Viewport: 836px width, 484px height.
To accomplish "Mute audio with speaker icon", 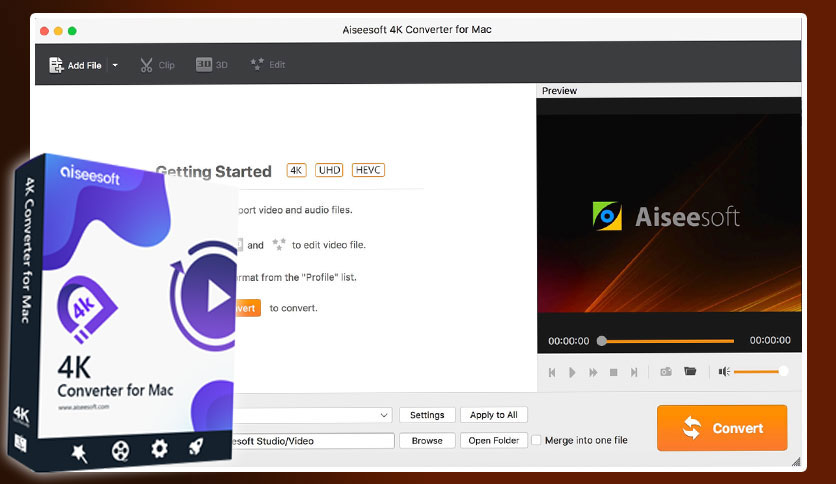I will coord(724,372).
